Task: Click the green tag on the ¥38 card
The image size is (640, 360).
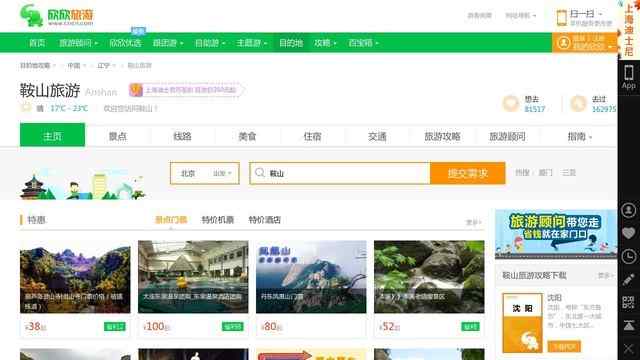Action: [115, 327]
